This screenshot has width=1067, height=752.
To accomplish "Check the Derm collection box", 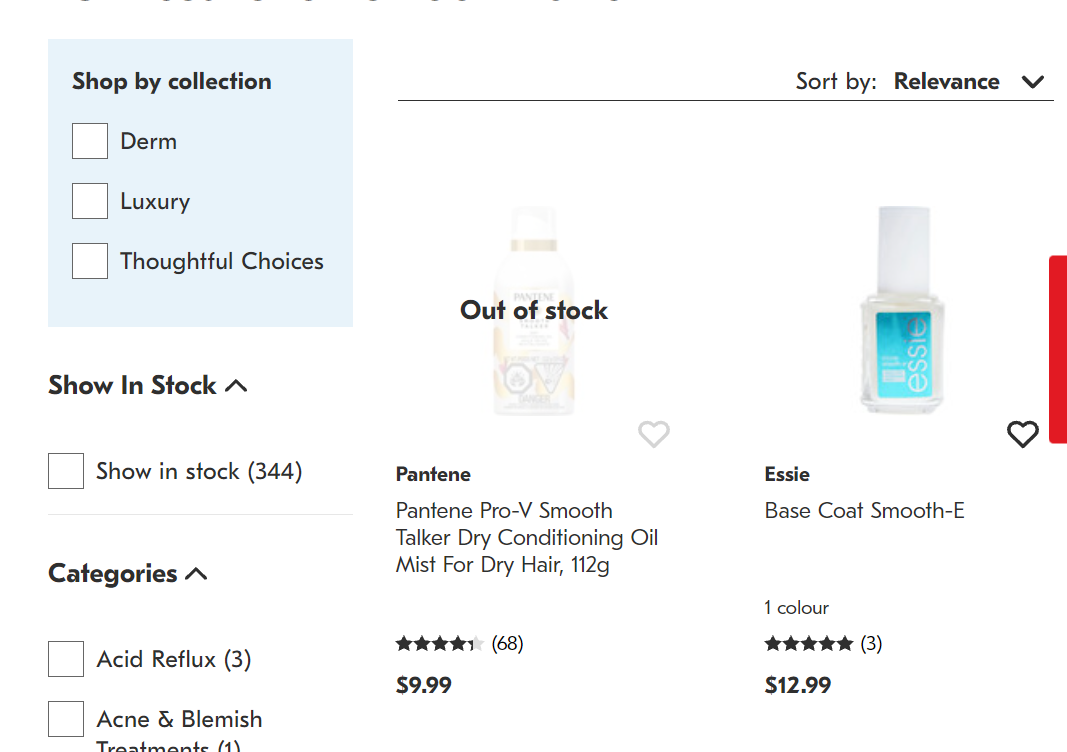I will click(90, 141).
